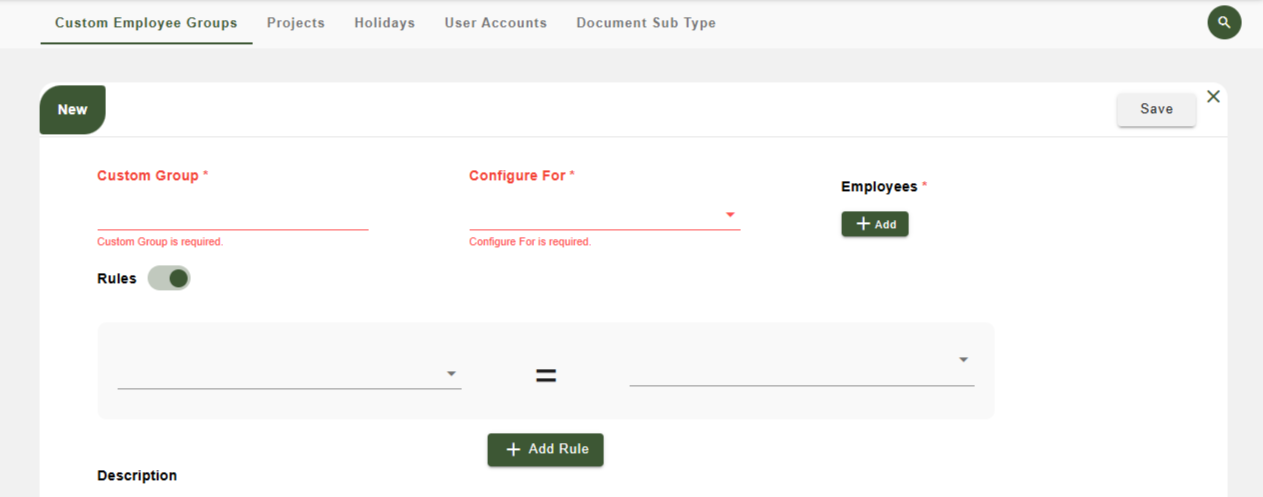Click the Description label
Screen dimensions: 1263x497
137,475
